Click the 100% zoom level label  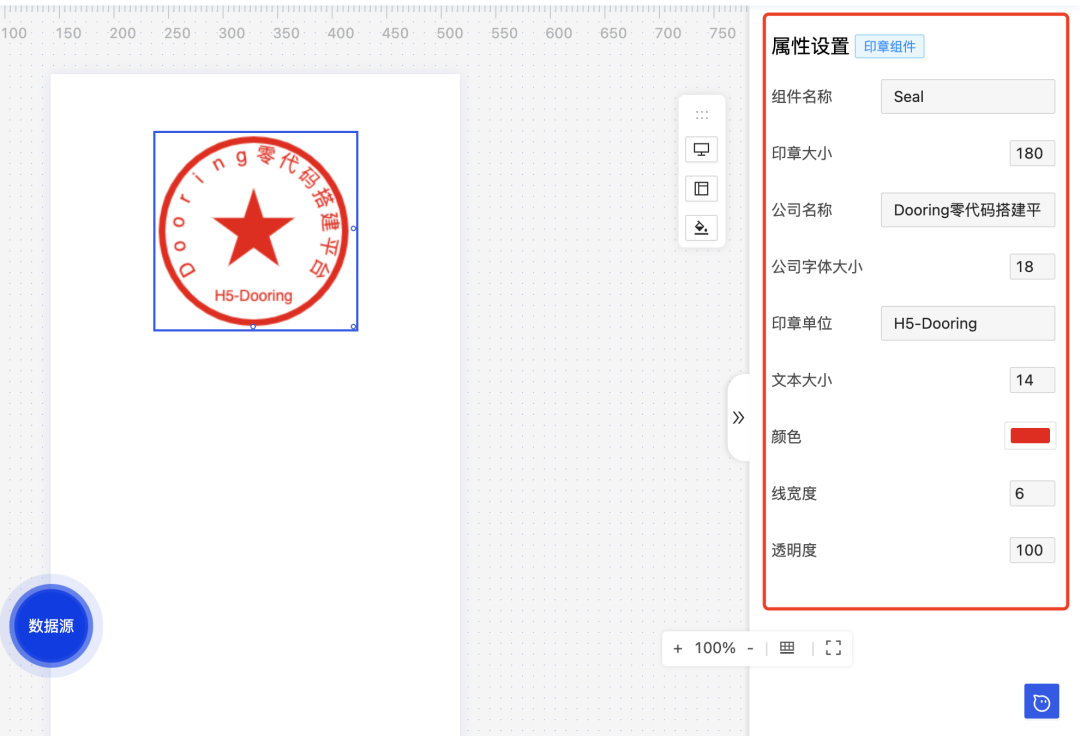pyautogui.click(x=712, y=648)
